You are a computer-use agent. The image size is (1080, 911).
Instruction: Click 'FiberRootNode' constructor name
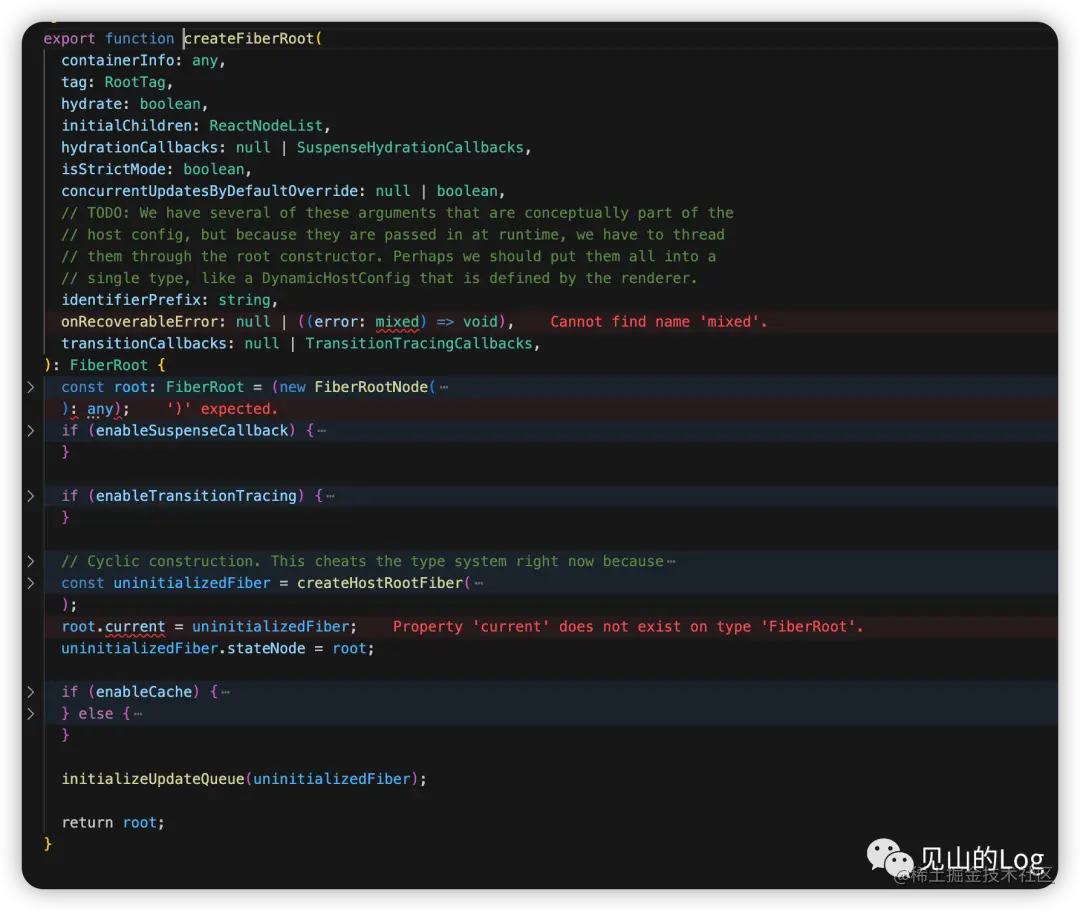tap(371, 387)
